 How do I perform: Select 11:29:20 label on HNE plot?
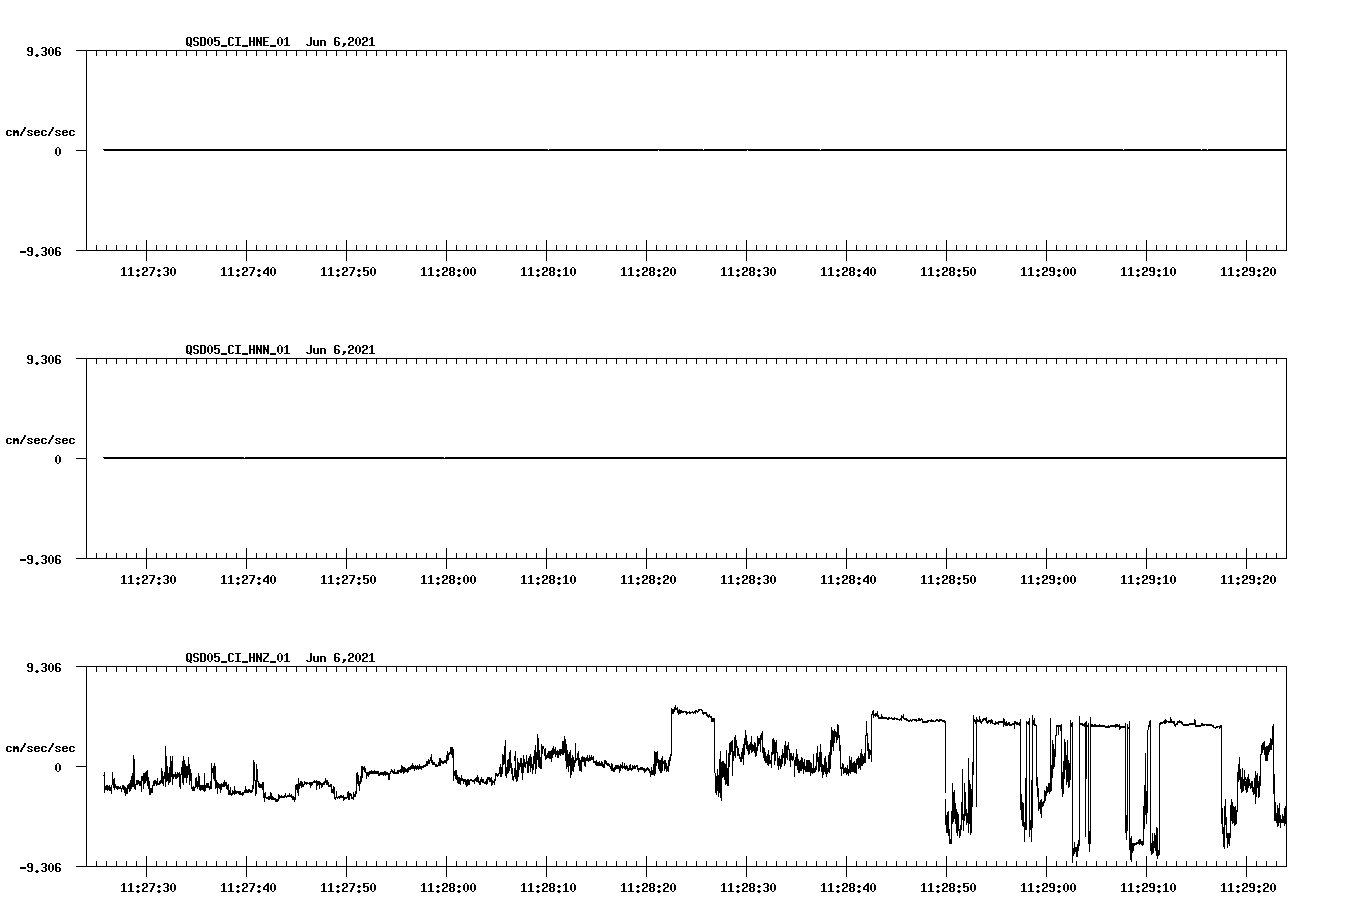[1248, 272]
